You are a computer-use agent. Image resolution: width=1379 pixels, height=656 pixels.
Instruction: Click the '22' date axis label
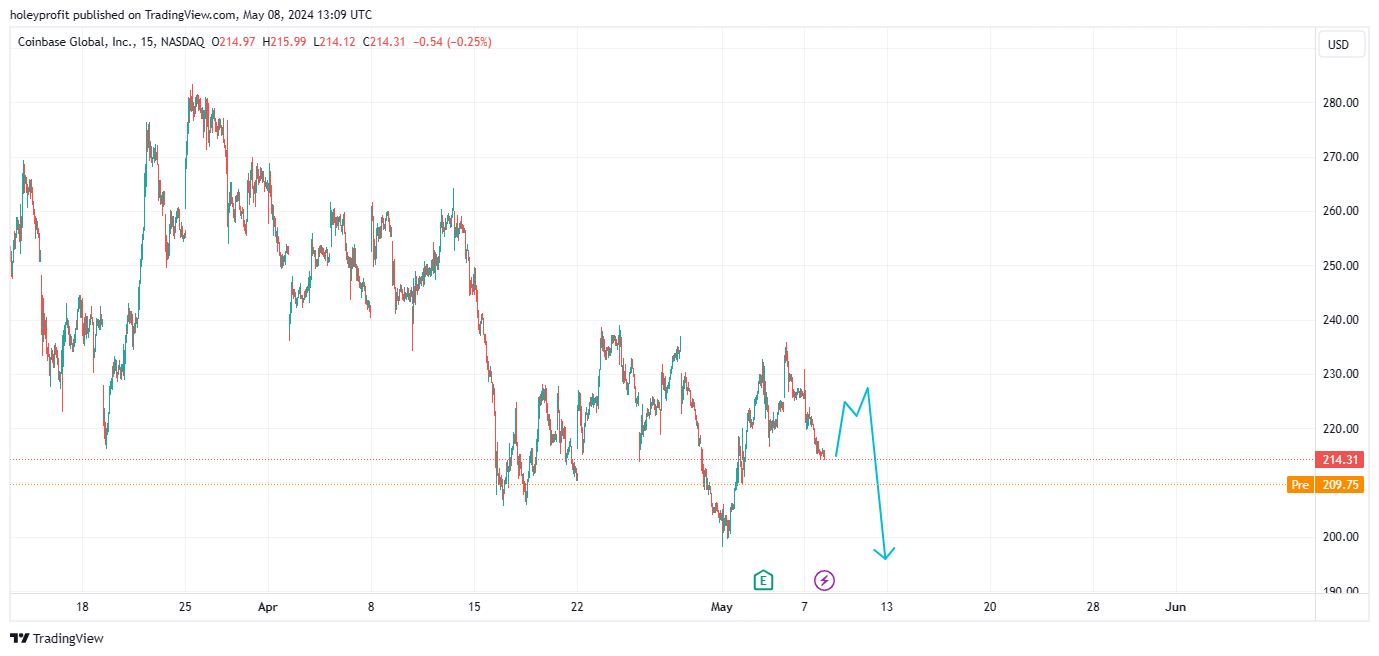tap(577, 607)
